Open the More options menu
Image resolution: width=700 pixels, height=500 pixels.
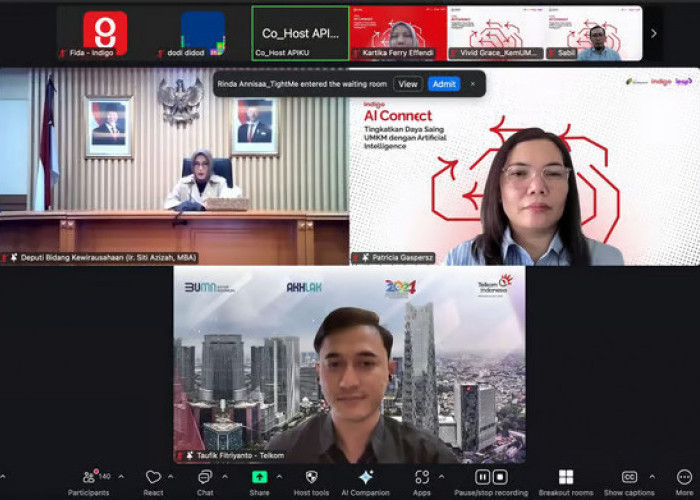(x=684, y=483)
